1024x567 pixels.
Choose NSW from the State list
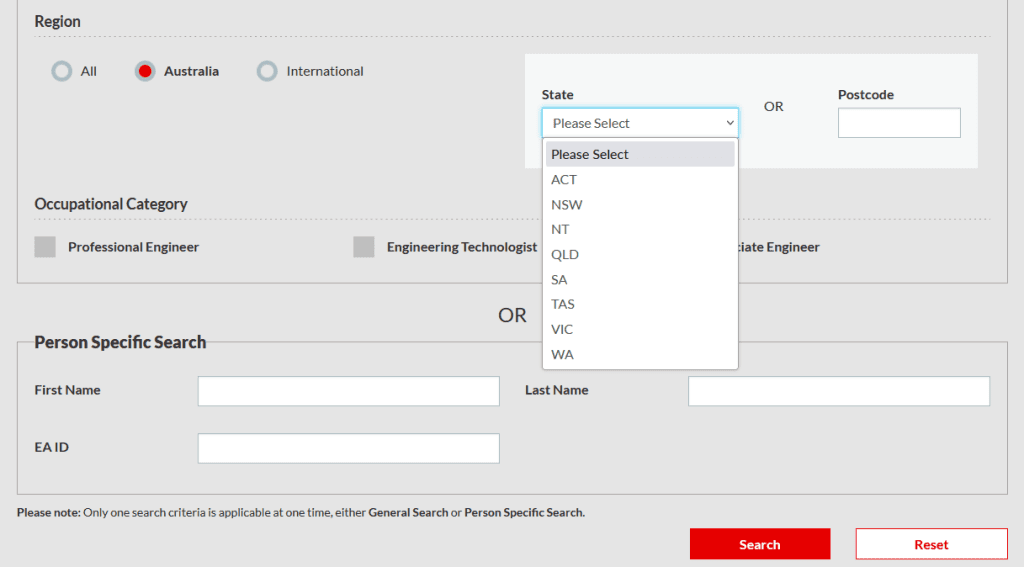tap(640, 204)
